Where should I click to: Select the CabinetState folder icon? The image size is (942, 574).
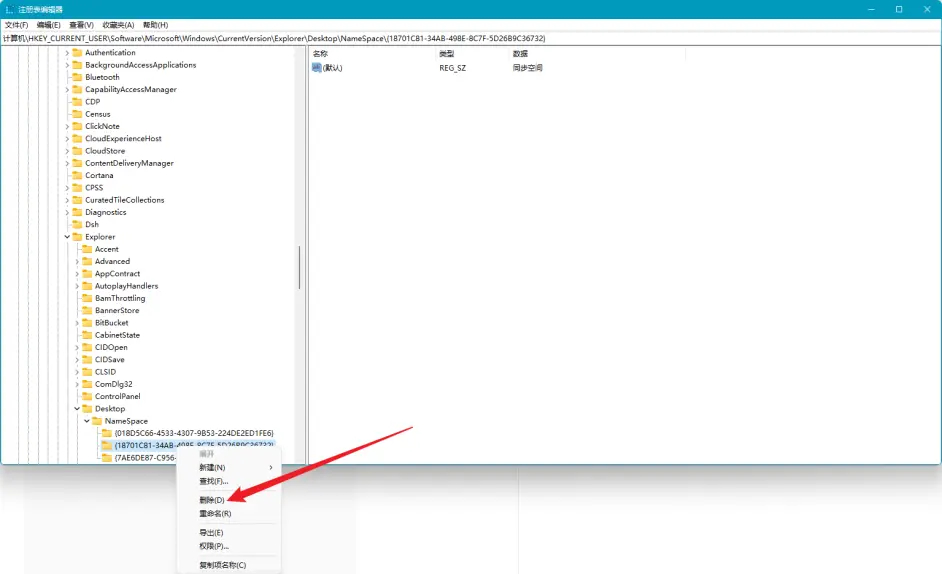click(87, 335)
